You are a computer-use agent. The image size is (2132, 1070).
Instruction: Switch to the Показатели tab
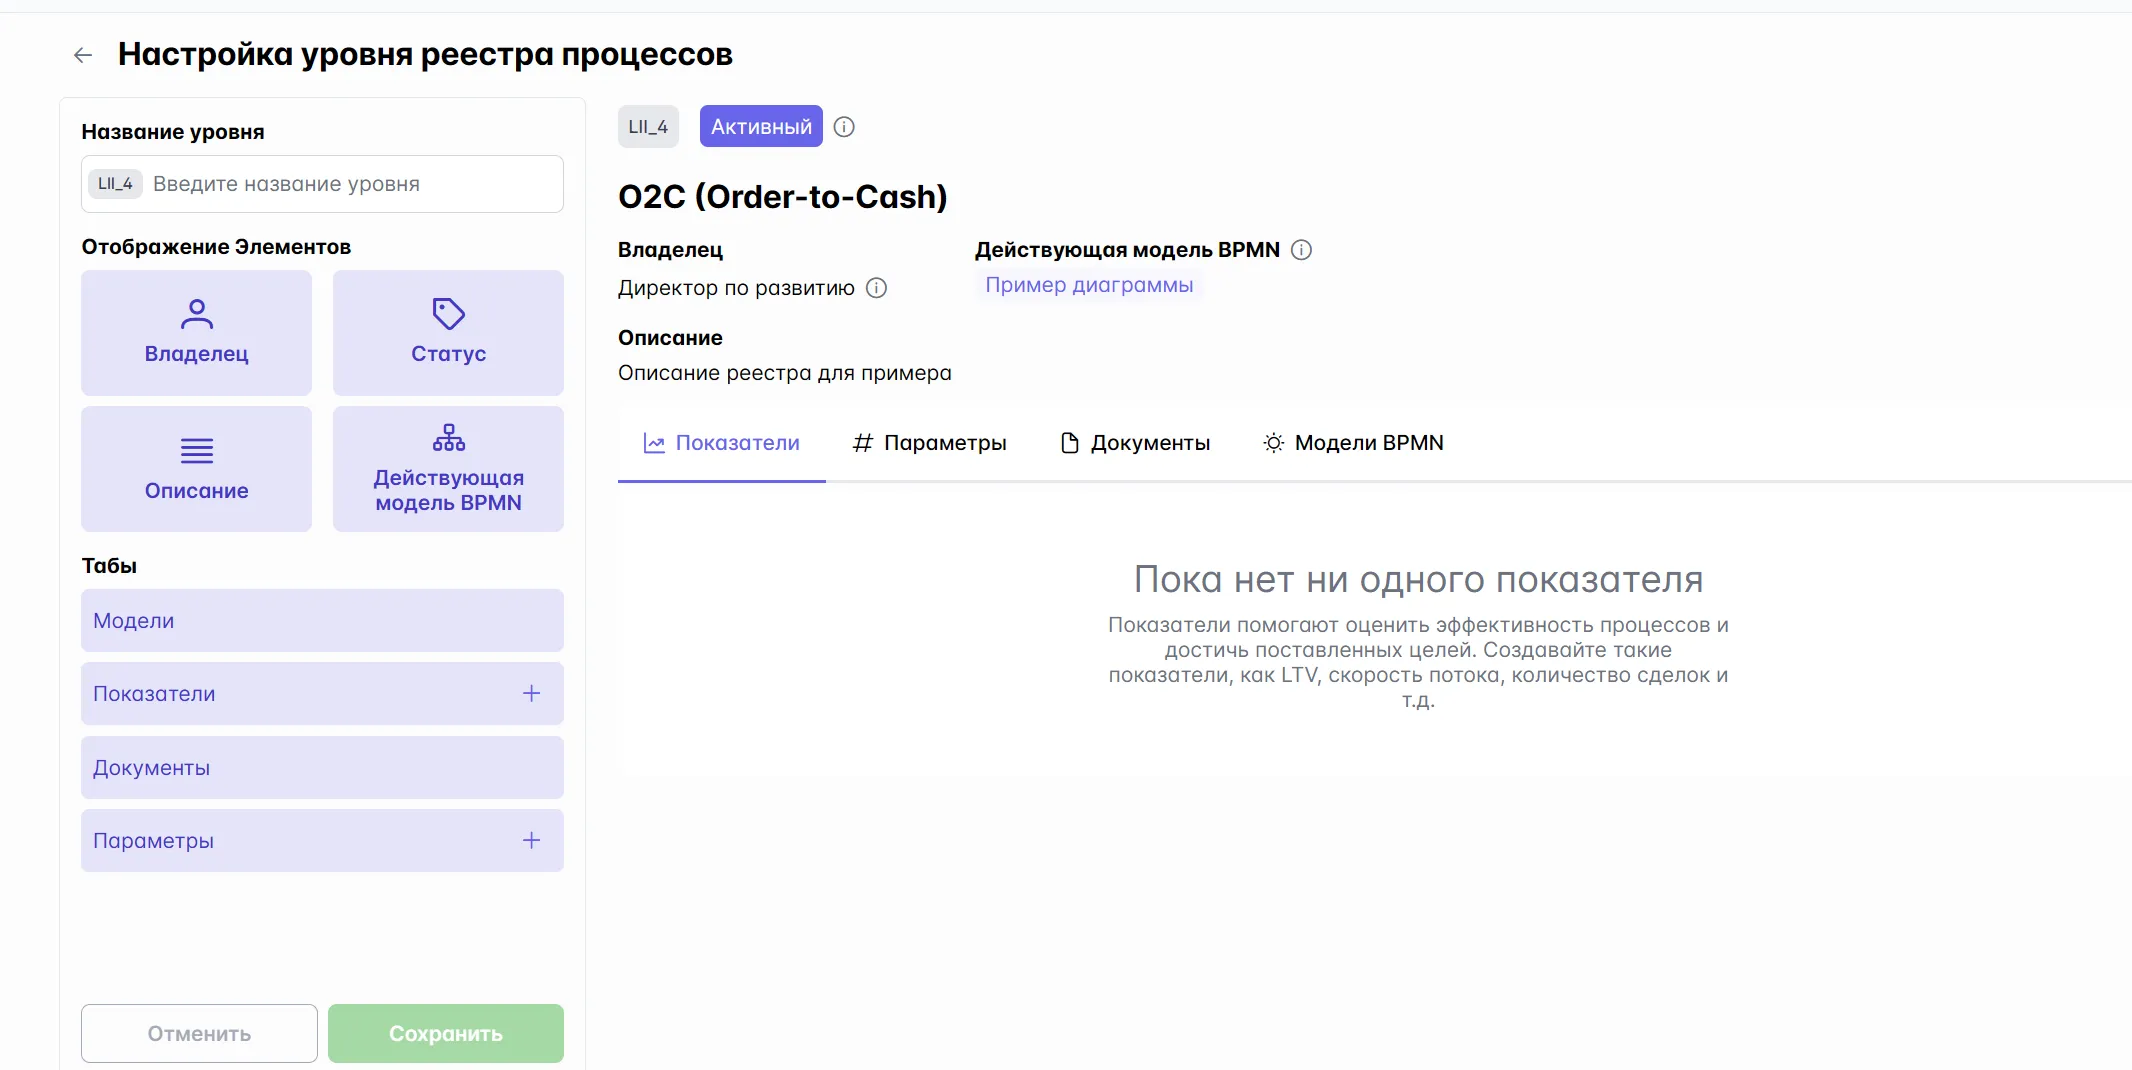pyautogui.click(x=722, y=443)
